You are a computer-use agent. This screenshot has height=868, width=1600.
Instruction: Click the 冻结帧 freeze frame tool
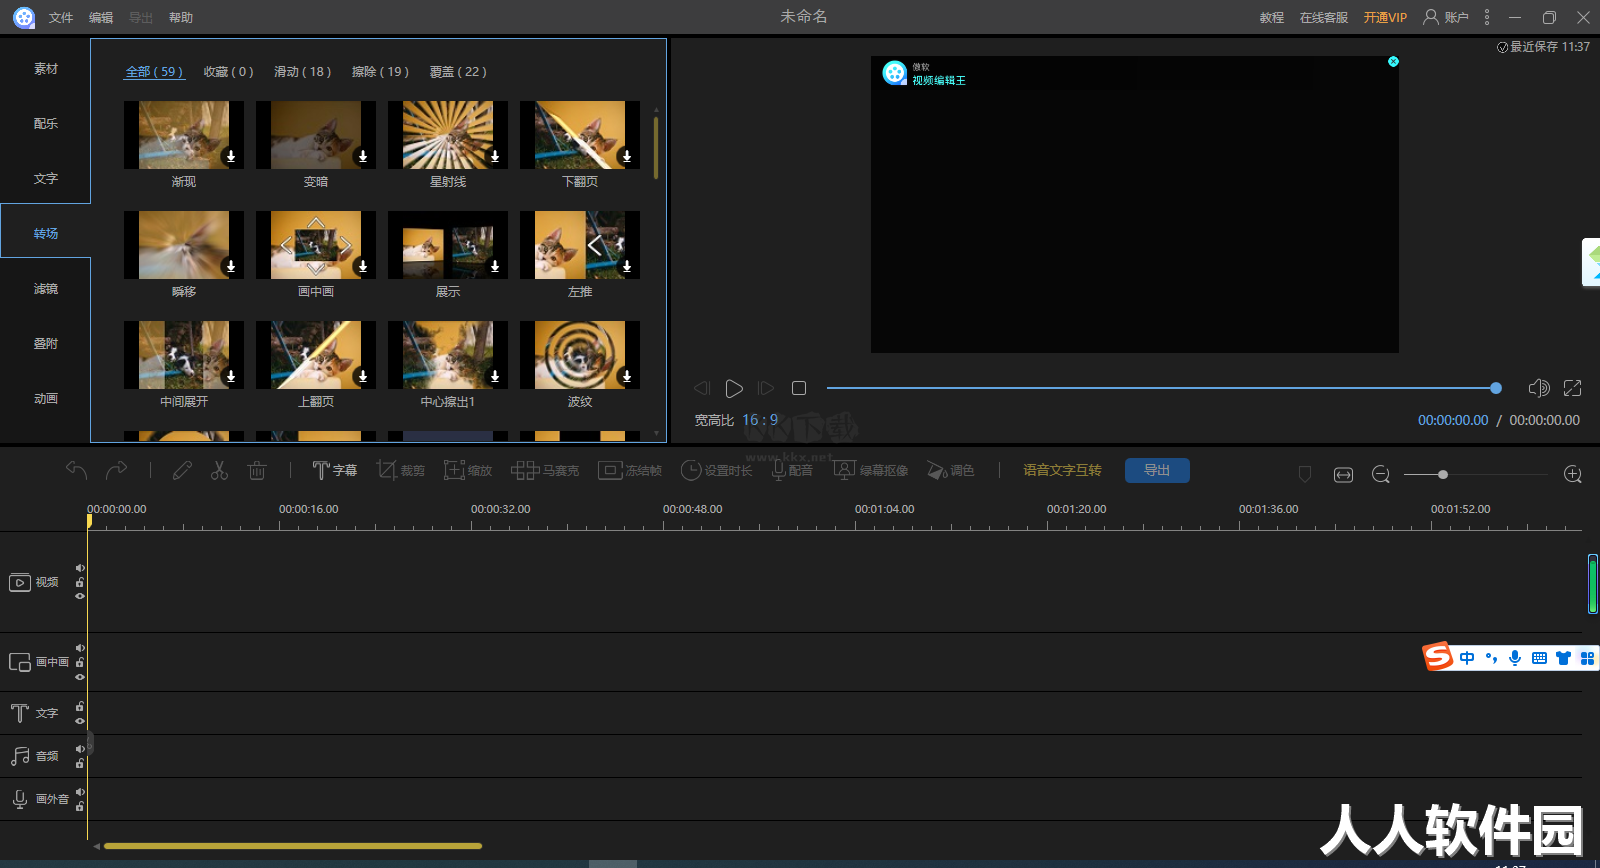(630, 470)
